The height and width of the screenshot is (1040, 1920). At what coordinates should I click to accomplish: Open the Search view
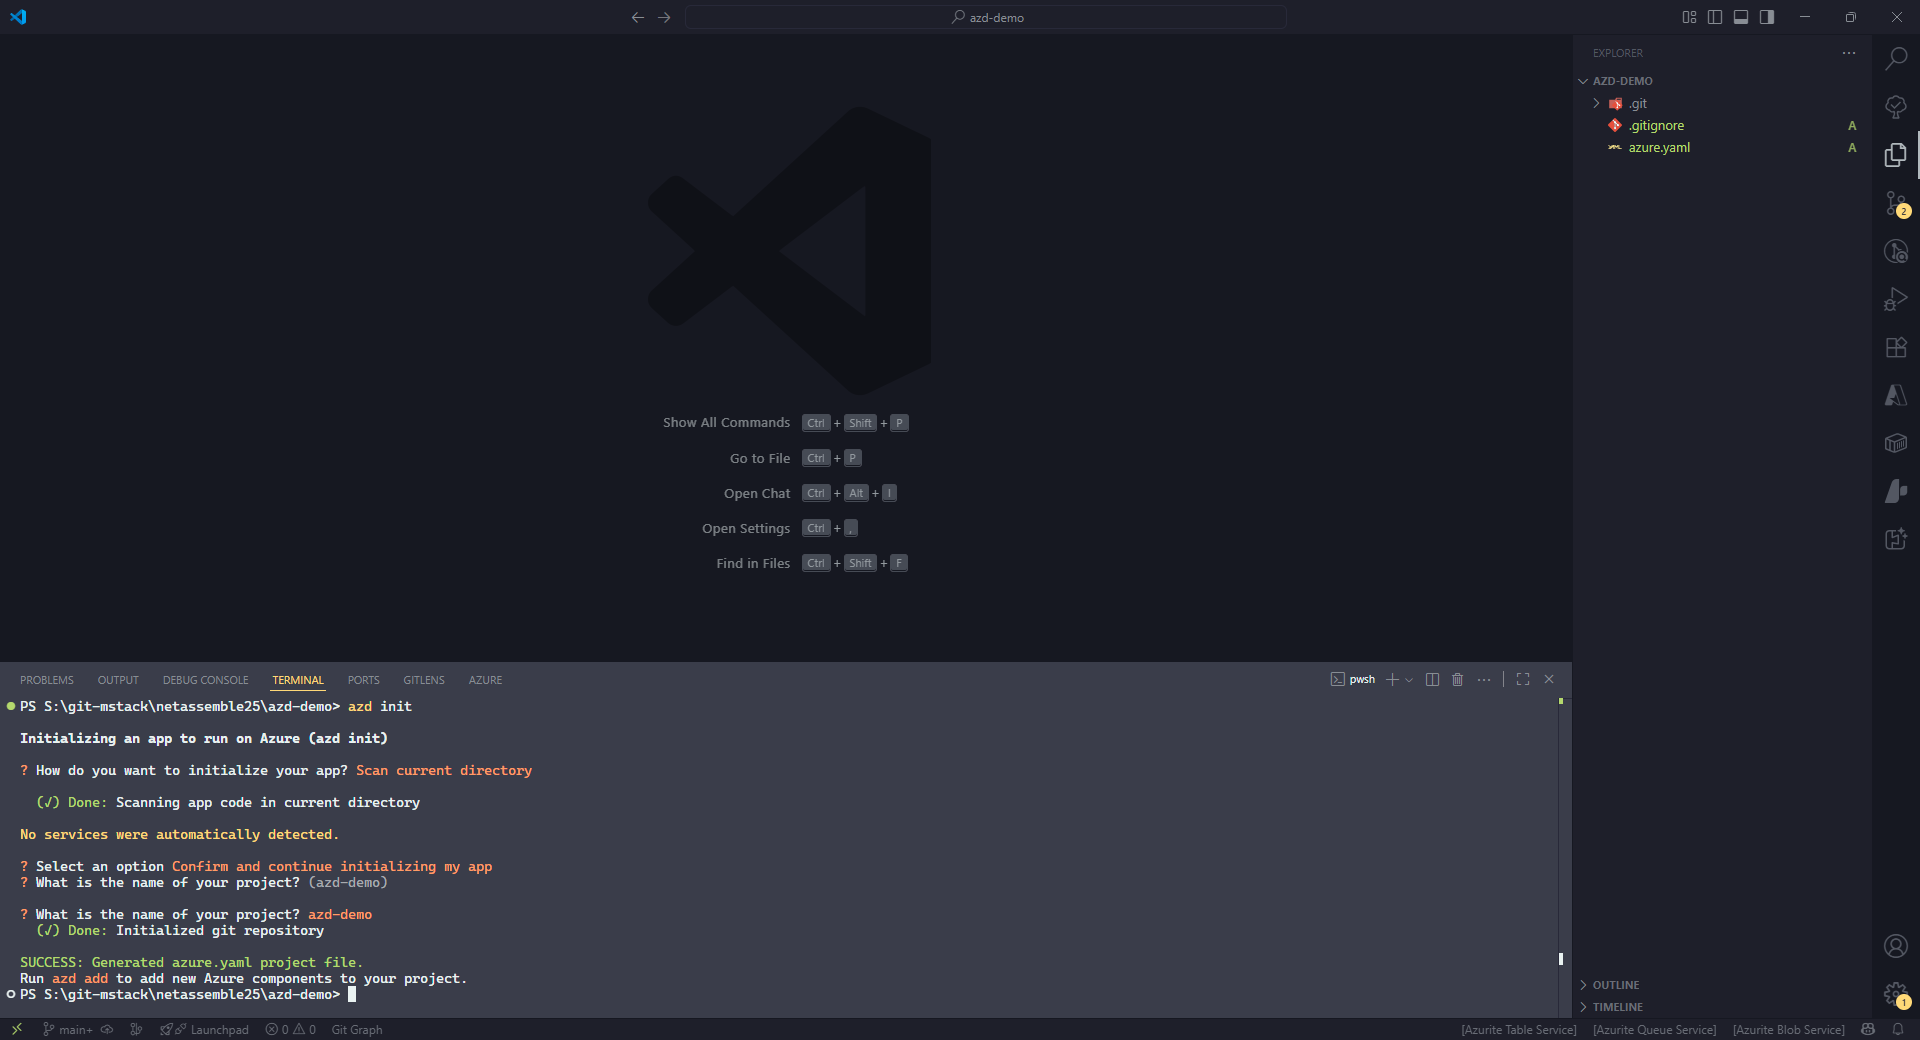point(1896,59)
